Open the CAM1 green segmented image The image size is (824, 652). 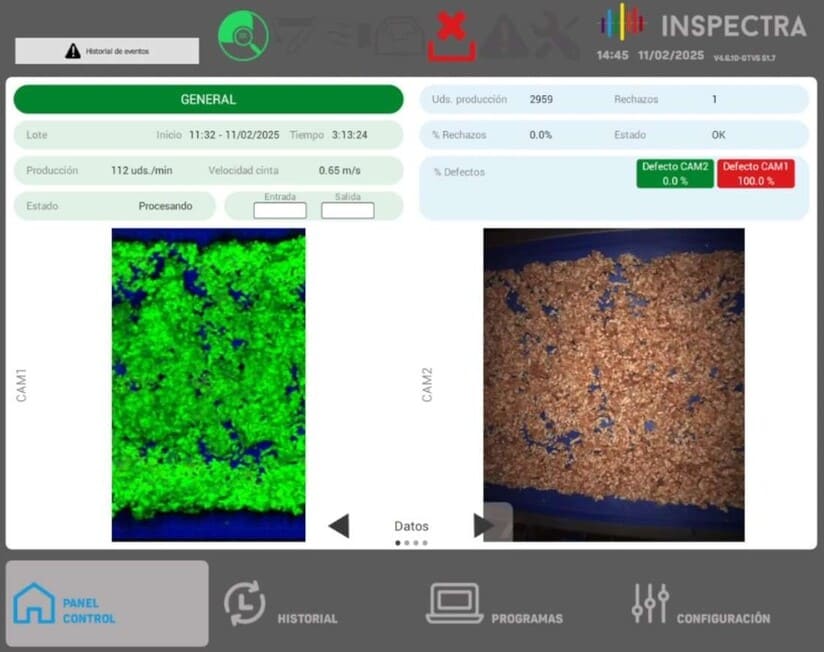coord(208,385)
